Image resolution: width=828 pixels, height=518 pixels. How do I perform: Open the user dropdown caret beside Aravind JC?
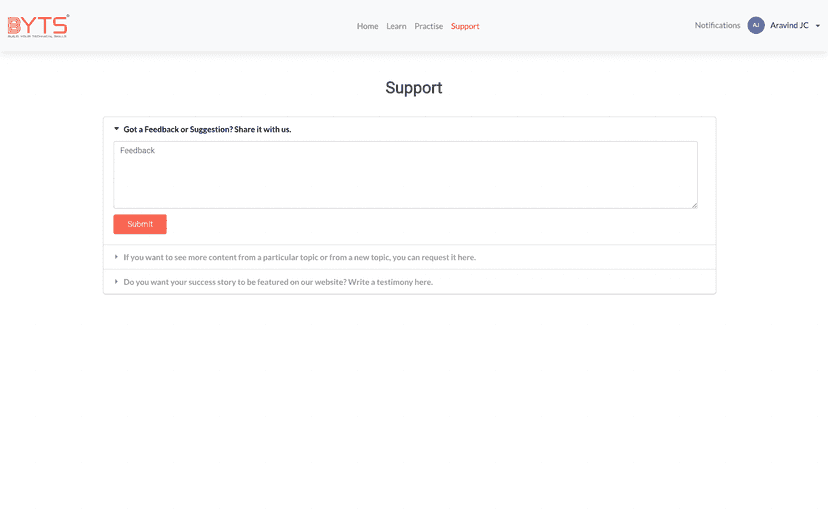(817, 26)
